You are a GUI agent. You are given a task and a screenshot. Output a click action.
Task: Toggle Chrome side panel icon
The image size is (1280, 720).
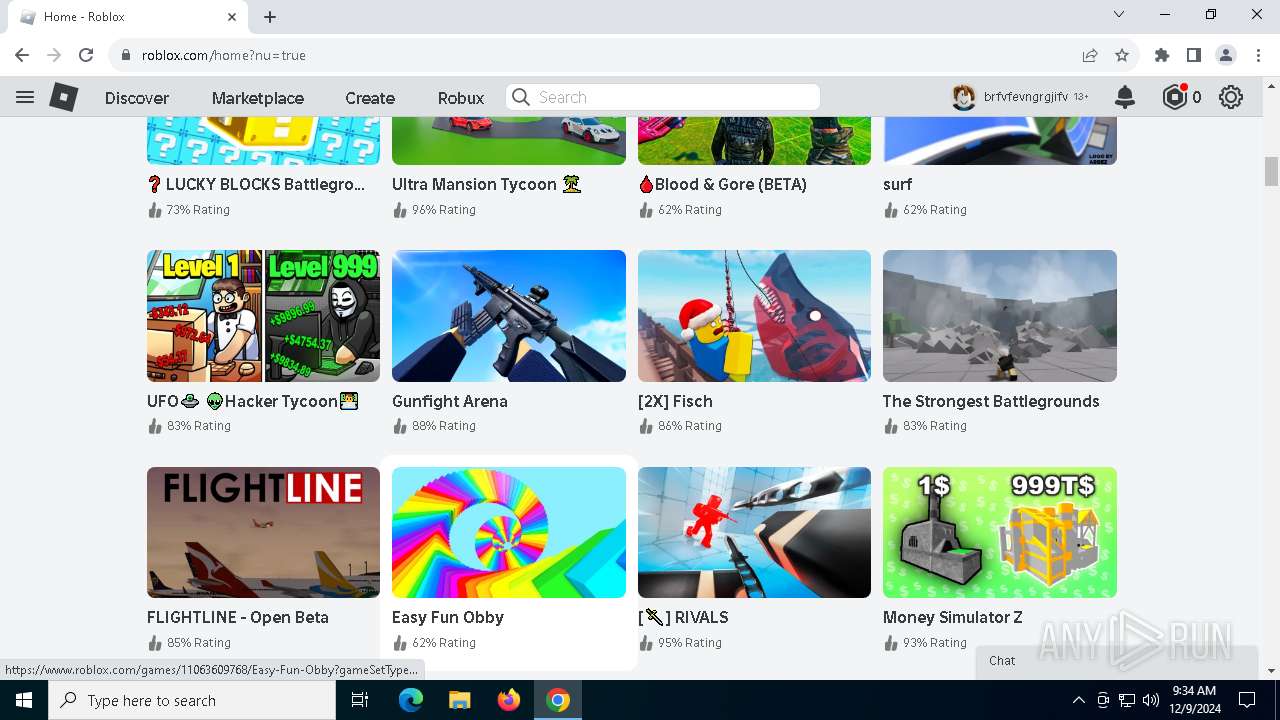[1194, 55]
